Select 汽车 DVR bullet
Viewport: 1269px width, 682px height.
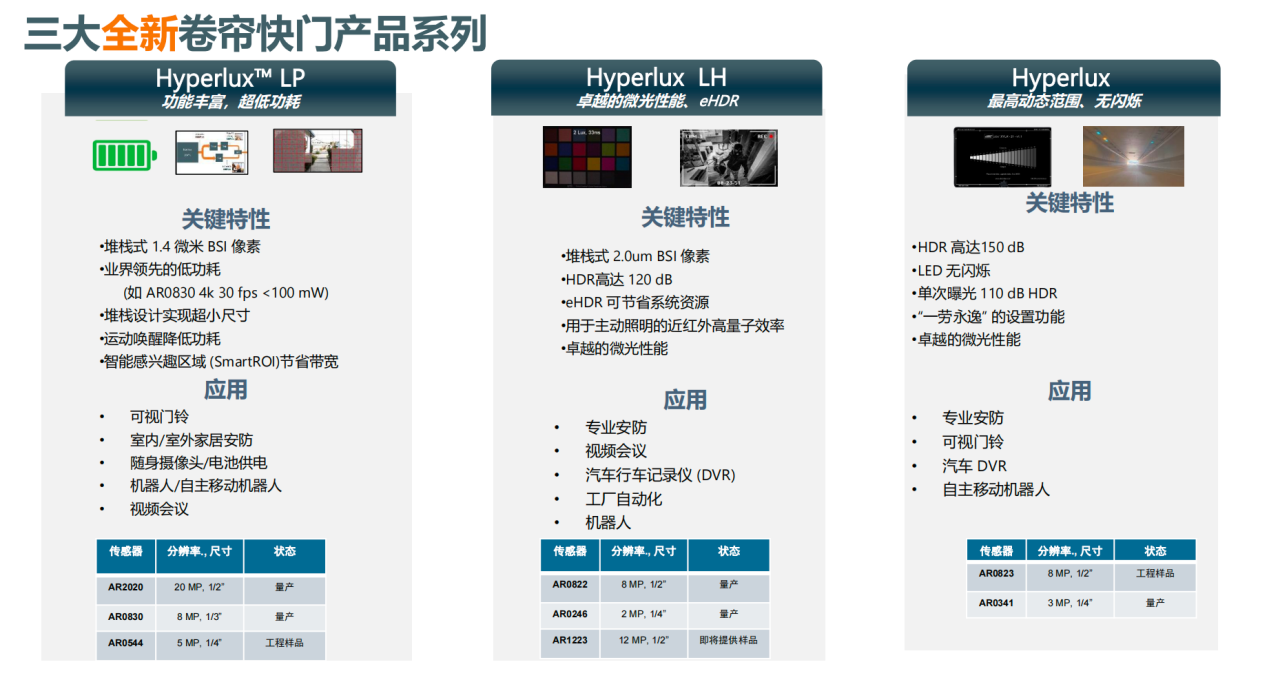tap(974, 466)
